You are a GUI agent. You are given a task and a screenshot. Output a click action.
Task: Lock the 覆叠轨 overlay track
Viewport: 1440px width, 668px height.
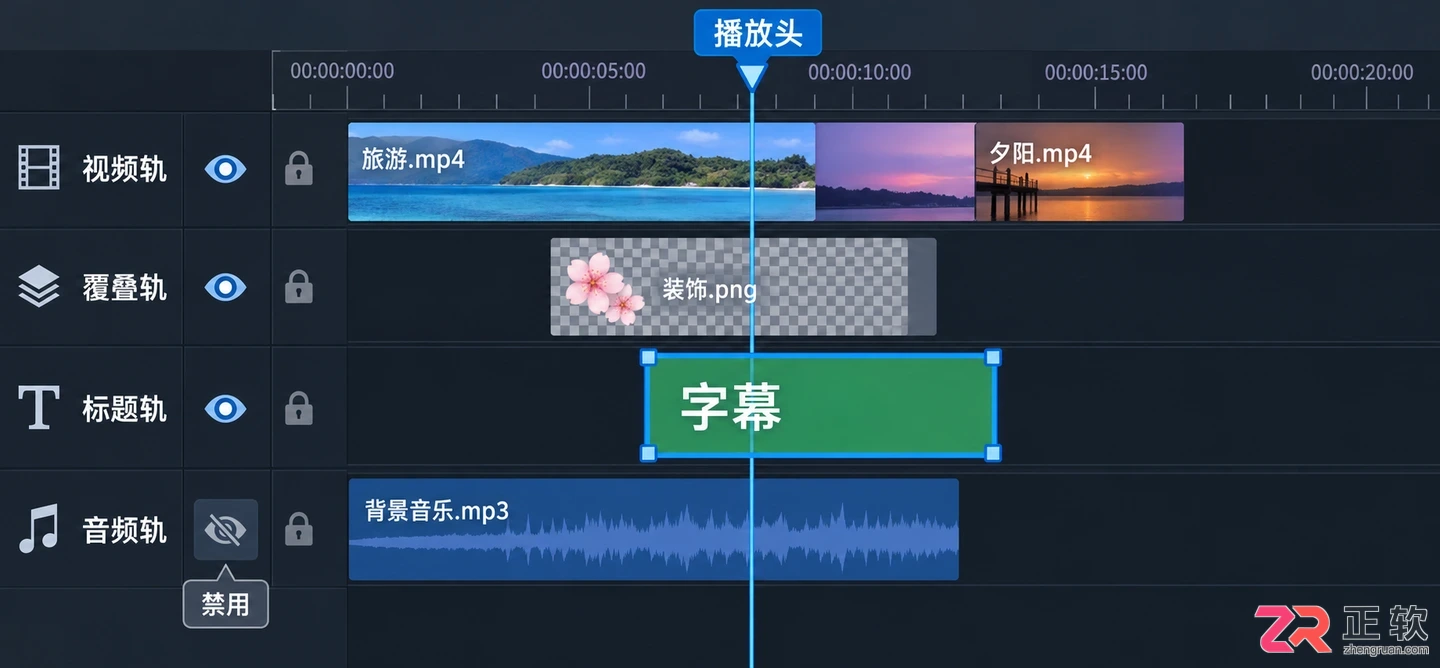(299, 287)
